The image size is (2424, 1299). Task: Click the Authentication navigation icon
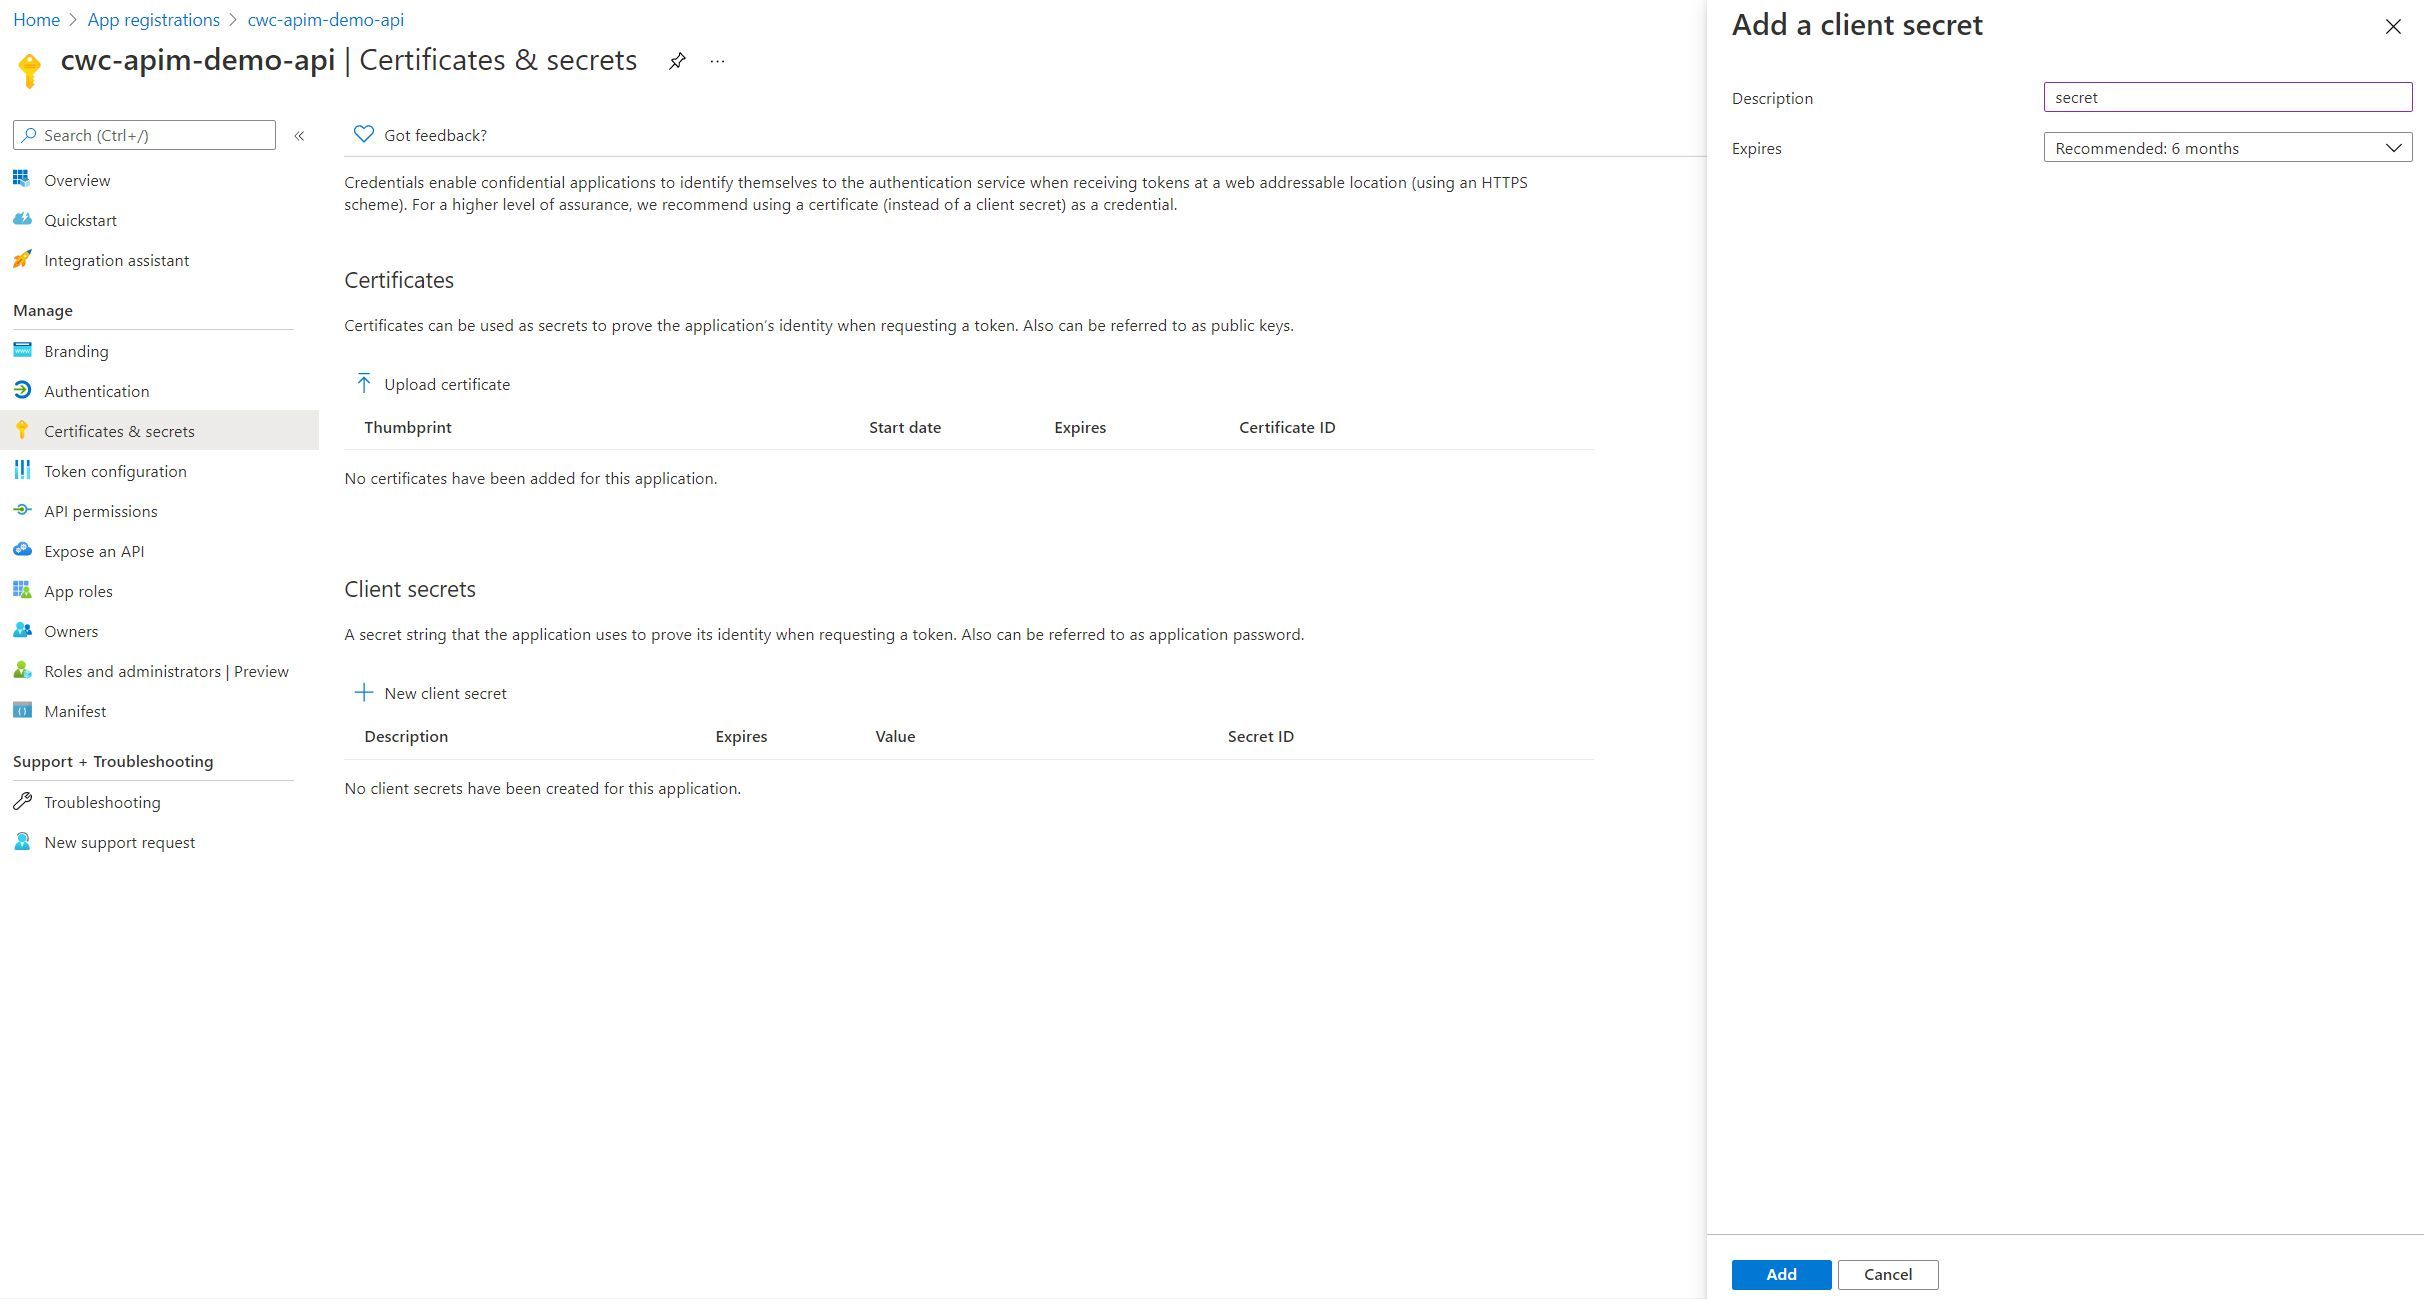click(22, 390)
